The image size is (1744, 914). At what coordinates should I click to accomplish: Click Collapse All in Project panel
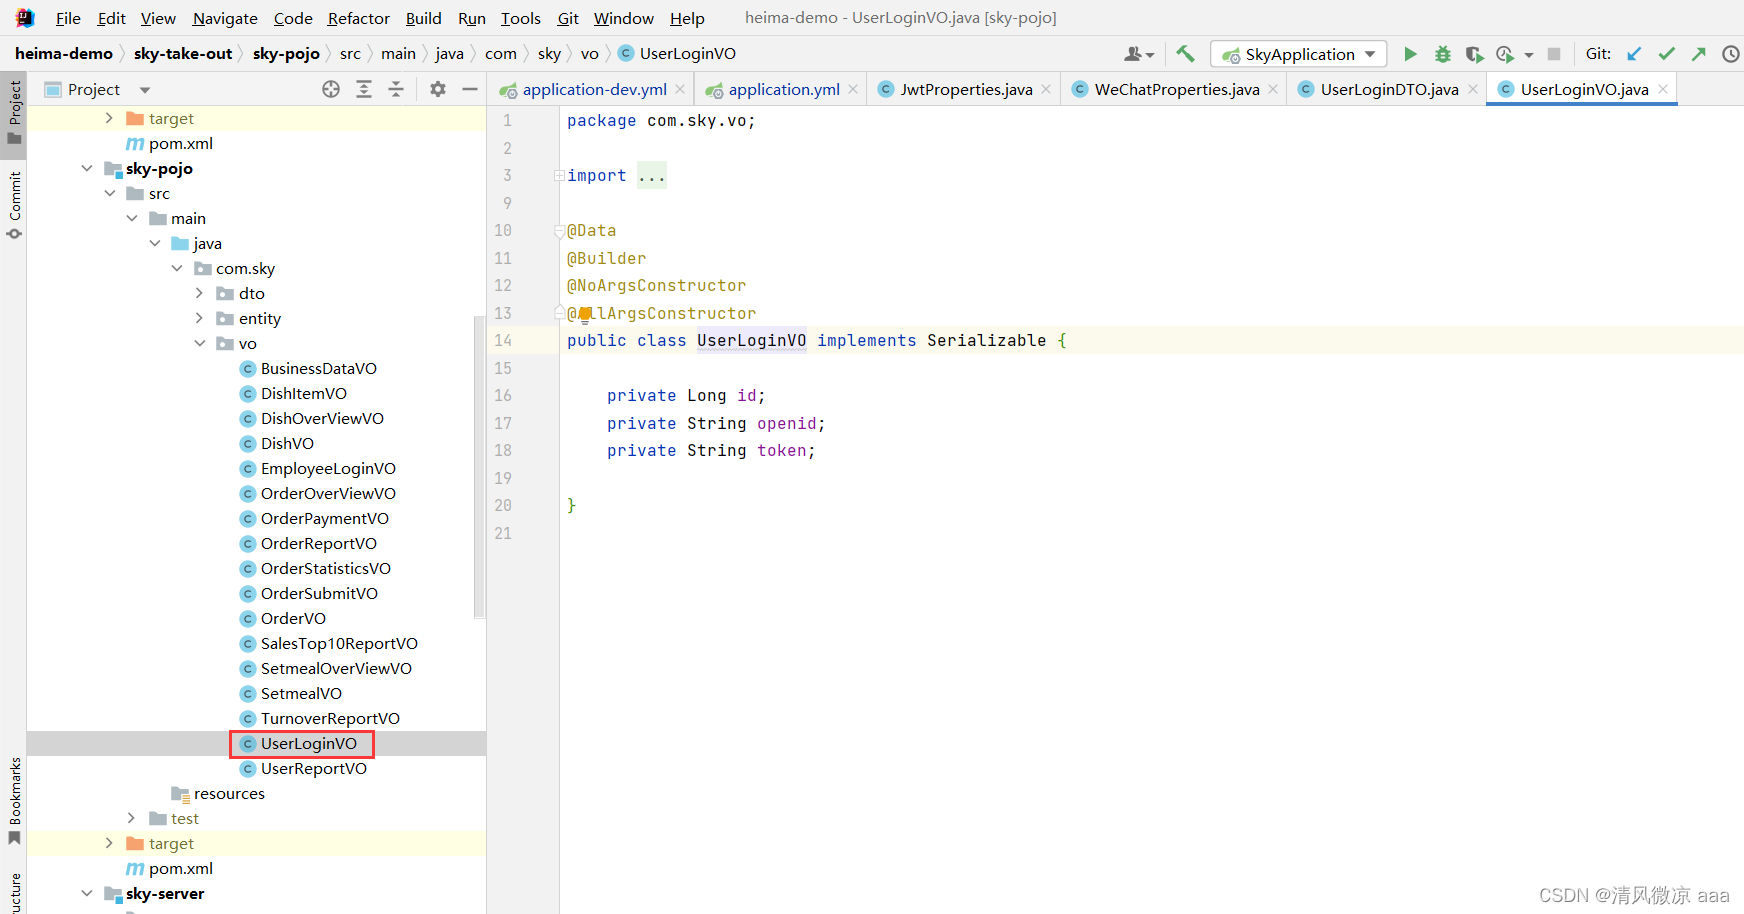[396, 89]
